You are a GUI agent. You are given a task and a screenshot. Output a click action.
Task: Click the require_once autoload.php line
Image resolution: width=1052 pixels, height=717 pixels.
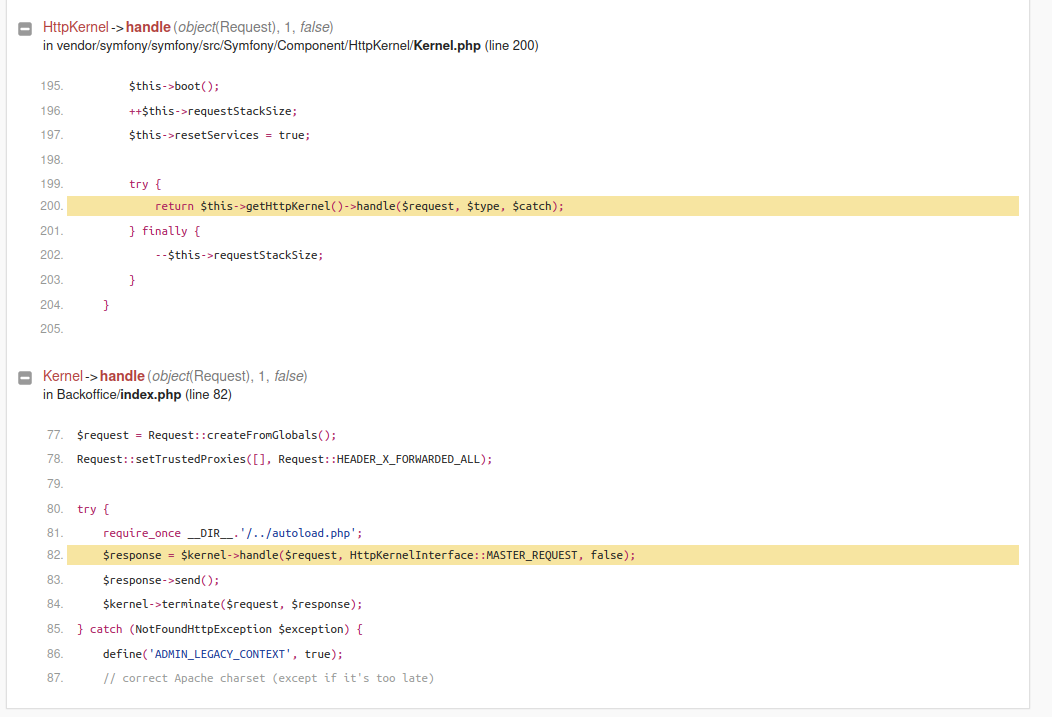(x=232, y=533)
